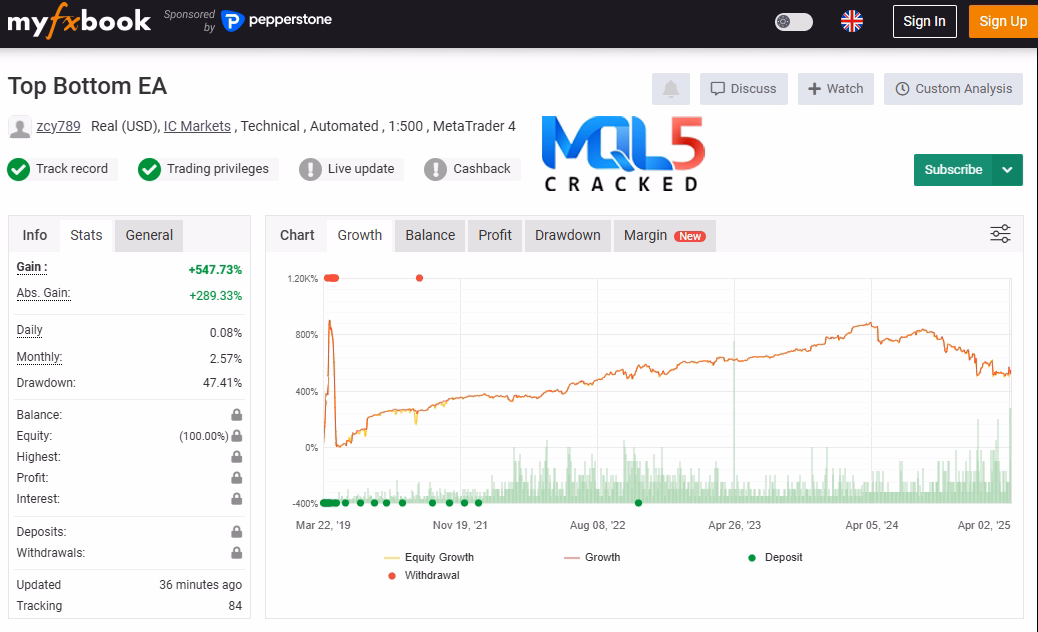Open the chart settings sliders icon
This screenshot has width=1038, height=632.
click(1000, 234)
